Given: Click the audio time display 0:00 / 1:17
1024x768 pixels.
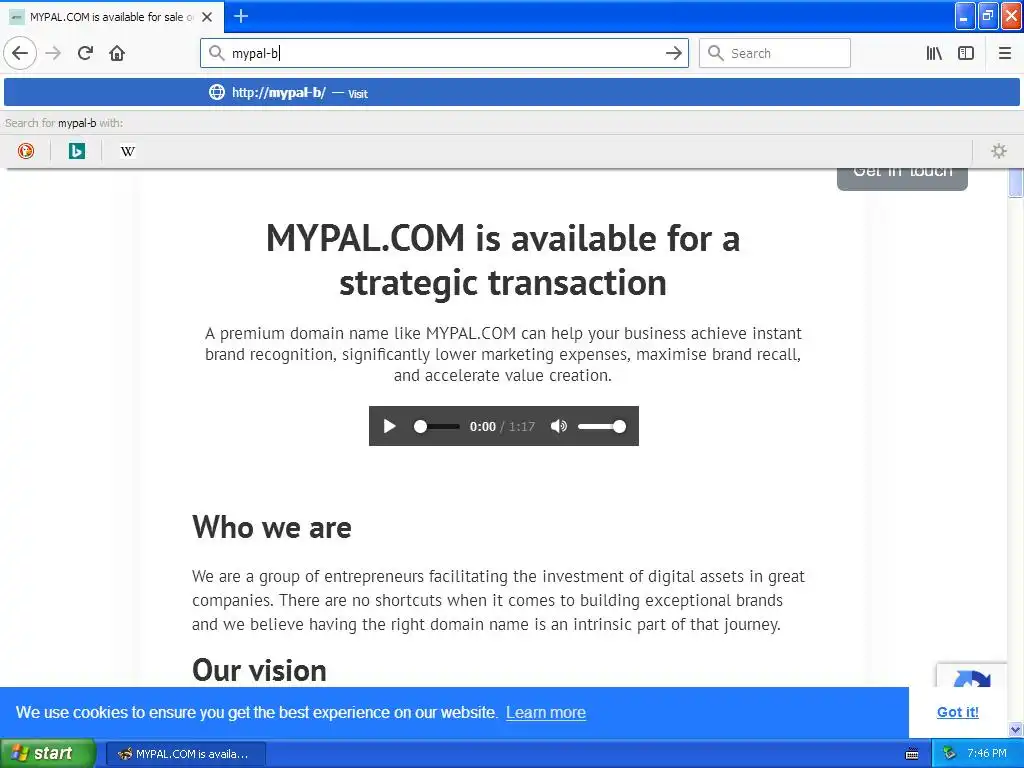Looking at the screenshot, I should tap(502, 426).
